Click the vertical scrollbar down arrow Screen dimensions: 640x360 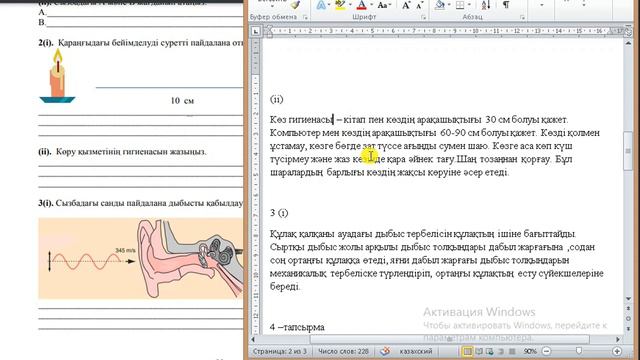tap(629, 299)
